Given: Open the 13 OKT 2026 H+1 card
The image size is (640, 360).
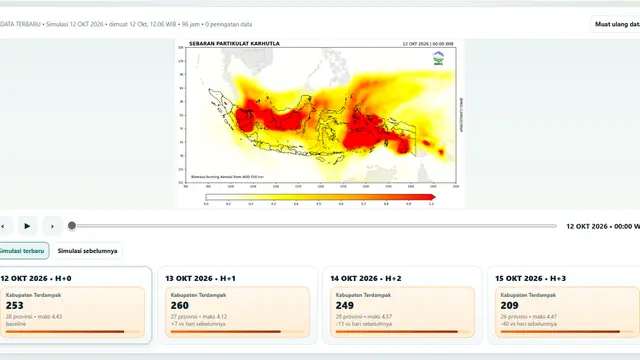Looking at the screenshot, I should (237, 305).
